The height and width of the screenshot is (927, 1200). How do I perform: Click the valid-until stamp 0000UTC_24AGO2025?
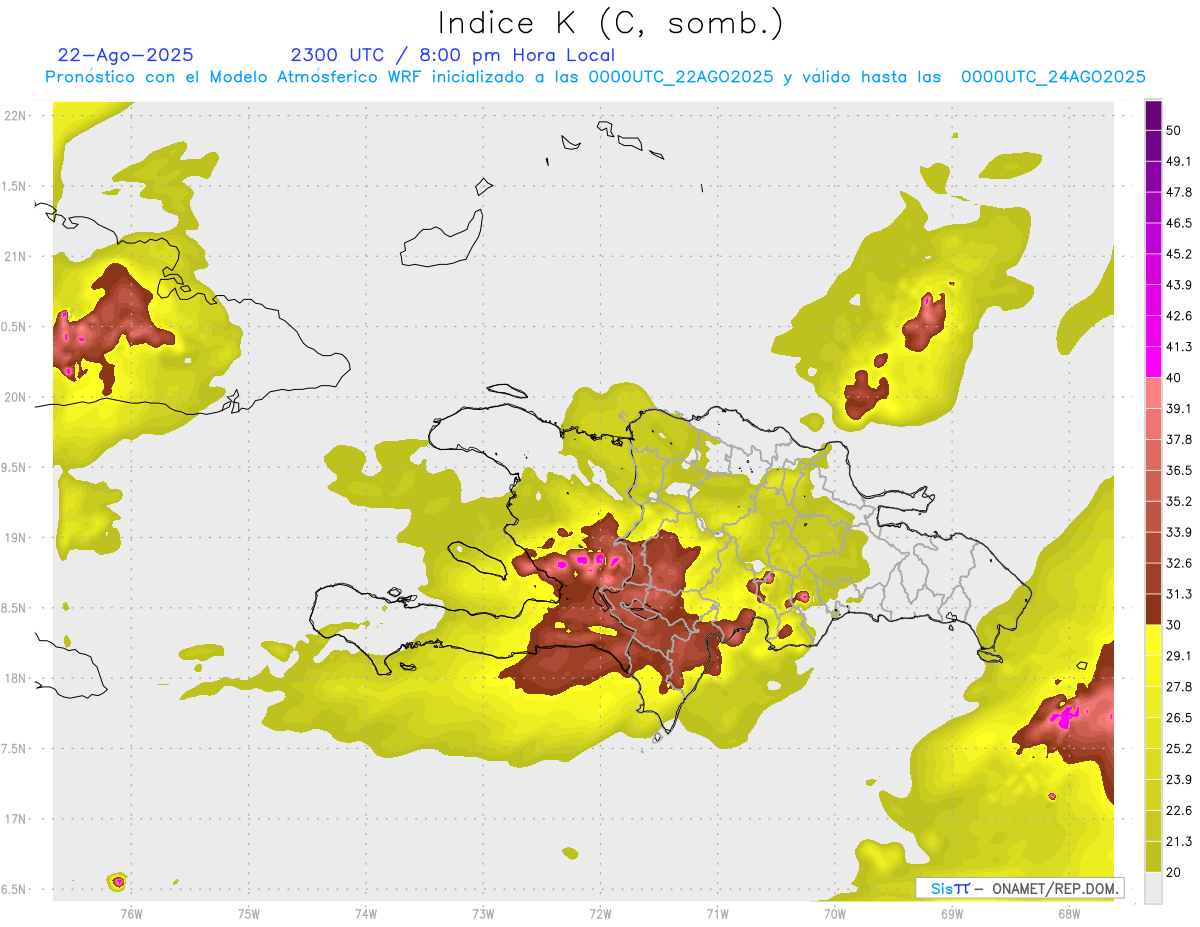1053,77
